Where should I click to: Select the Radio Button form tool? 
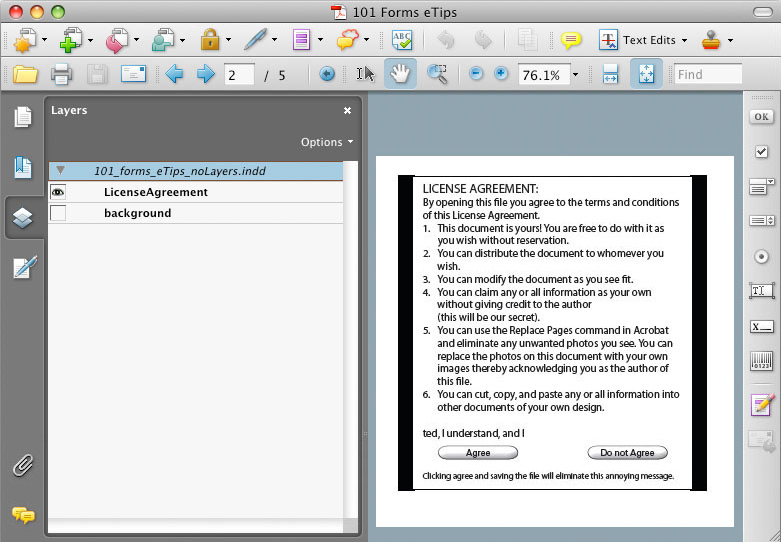click(x=761, y=256)
